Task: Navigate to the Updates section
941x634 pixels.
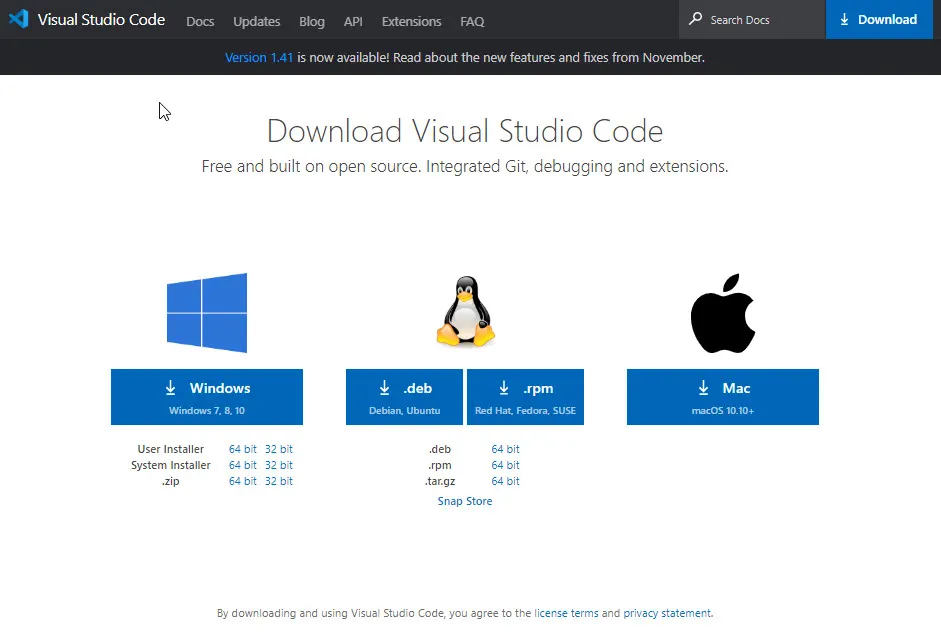Action: 256,21
